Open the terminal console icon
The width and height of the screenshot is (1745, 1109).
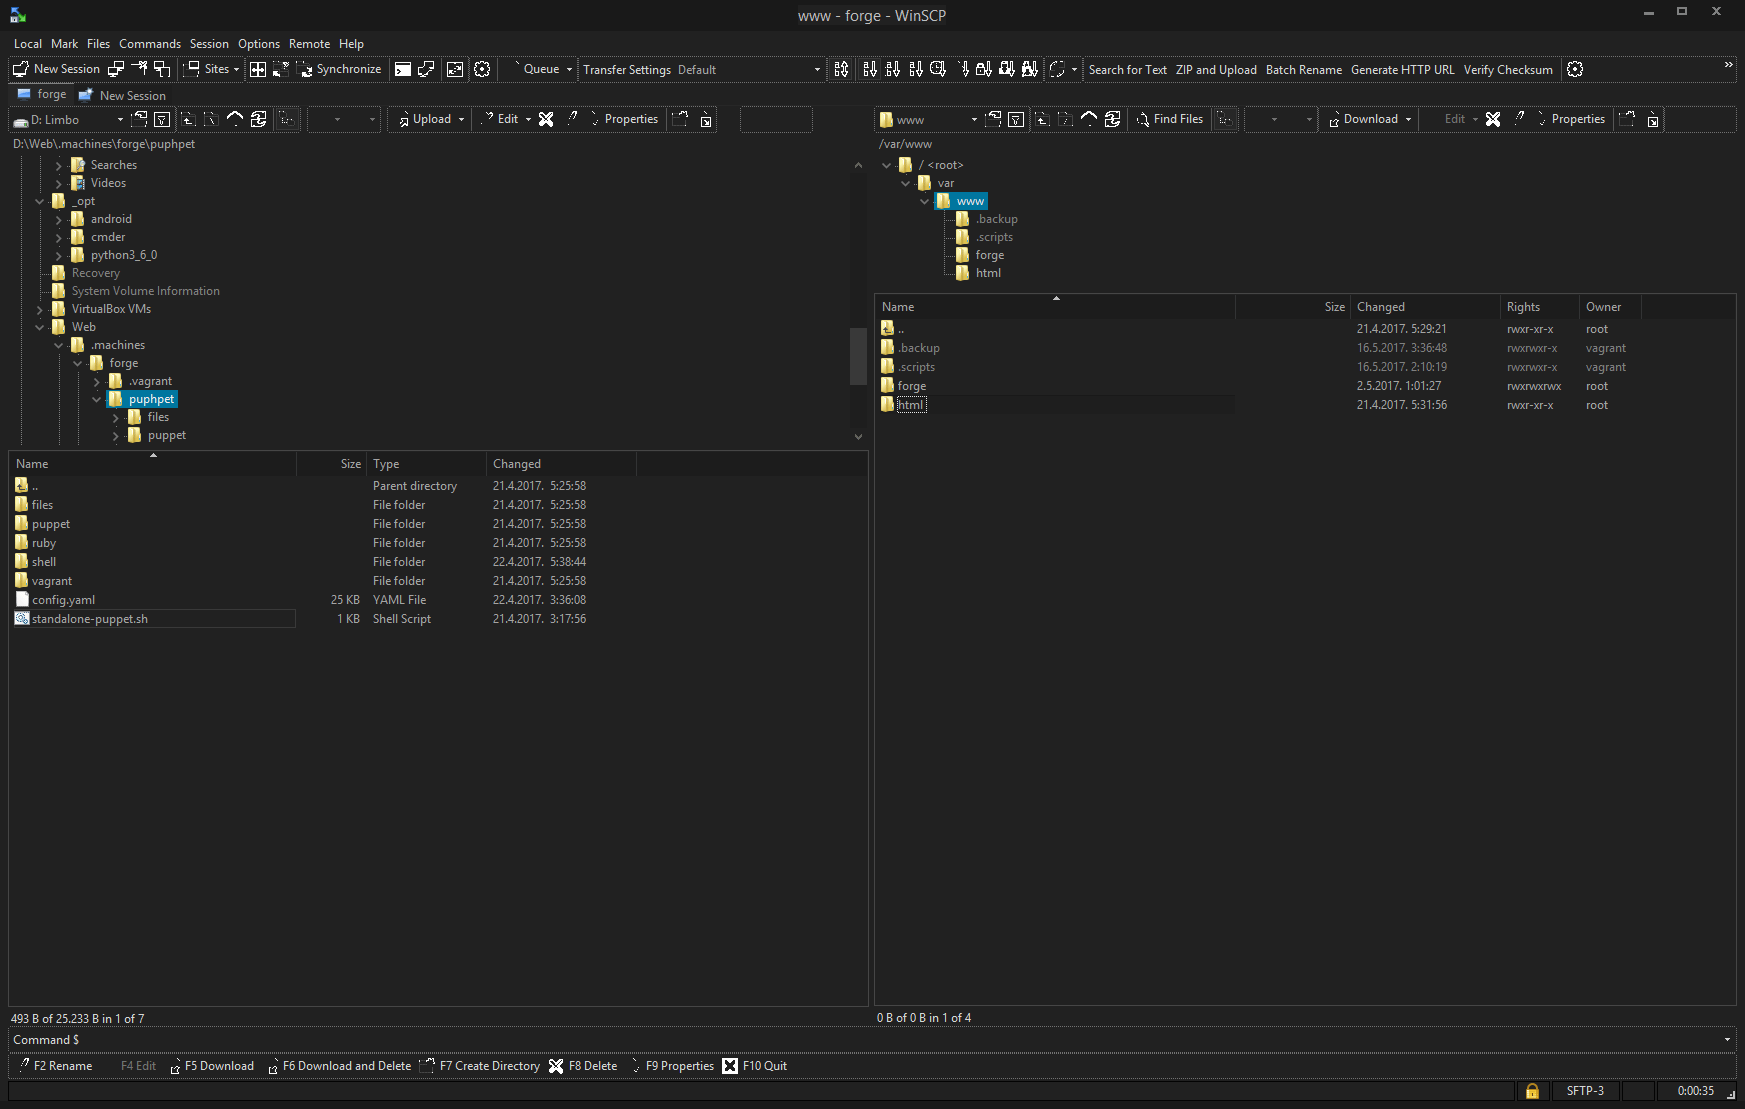point(403,69)
